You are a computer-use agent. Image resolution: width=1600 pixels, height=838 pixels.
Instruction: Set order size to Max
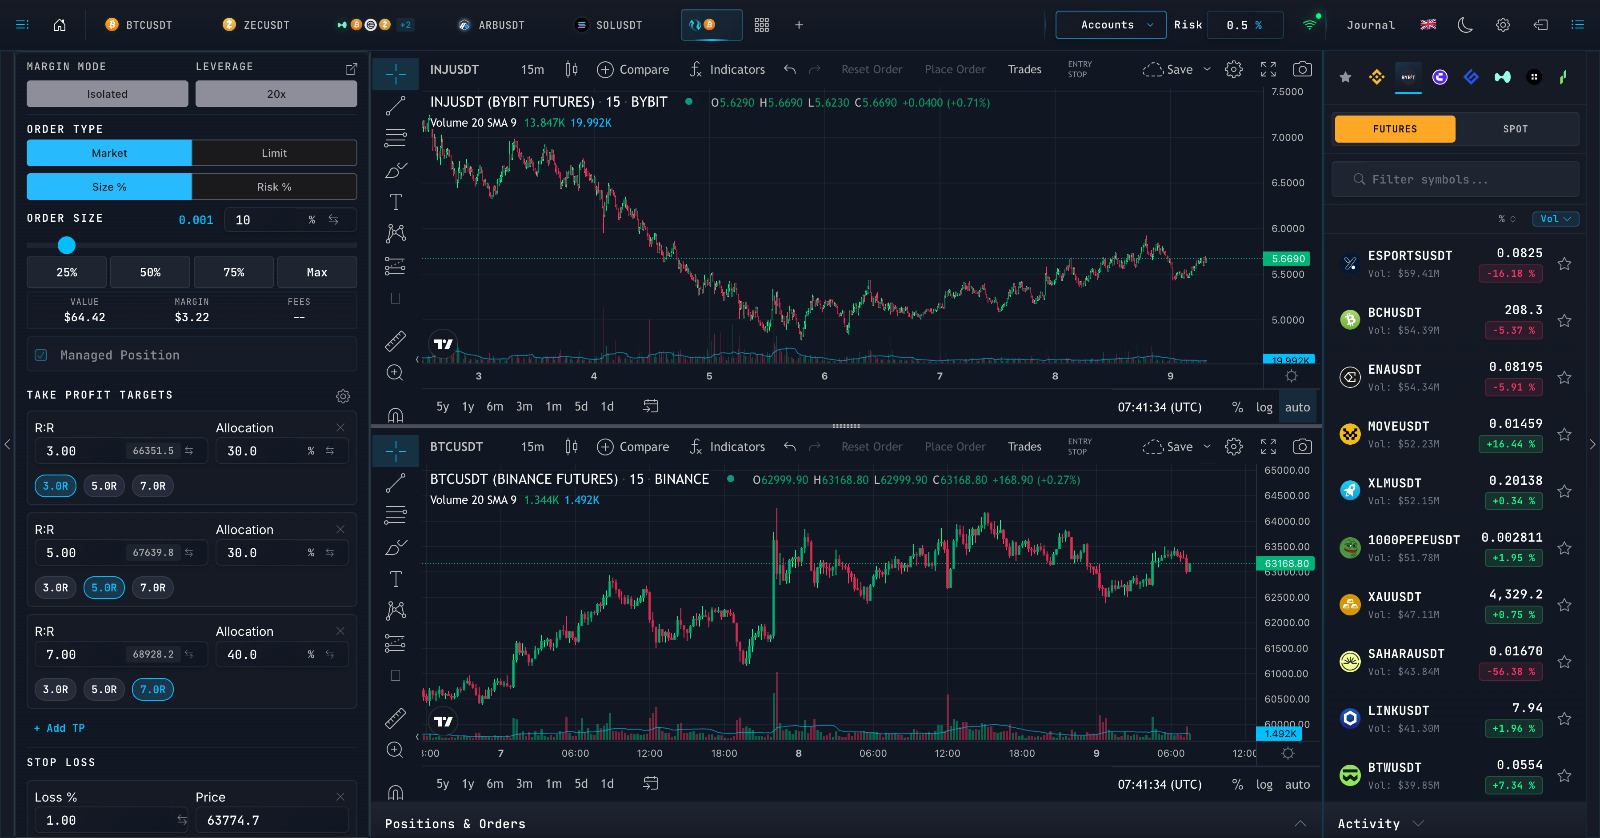[317, 272]
